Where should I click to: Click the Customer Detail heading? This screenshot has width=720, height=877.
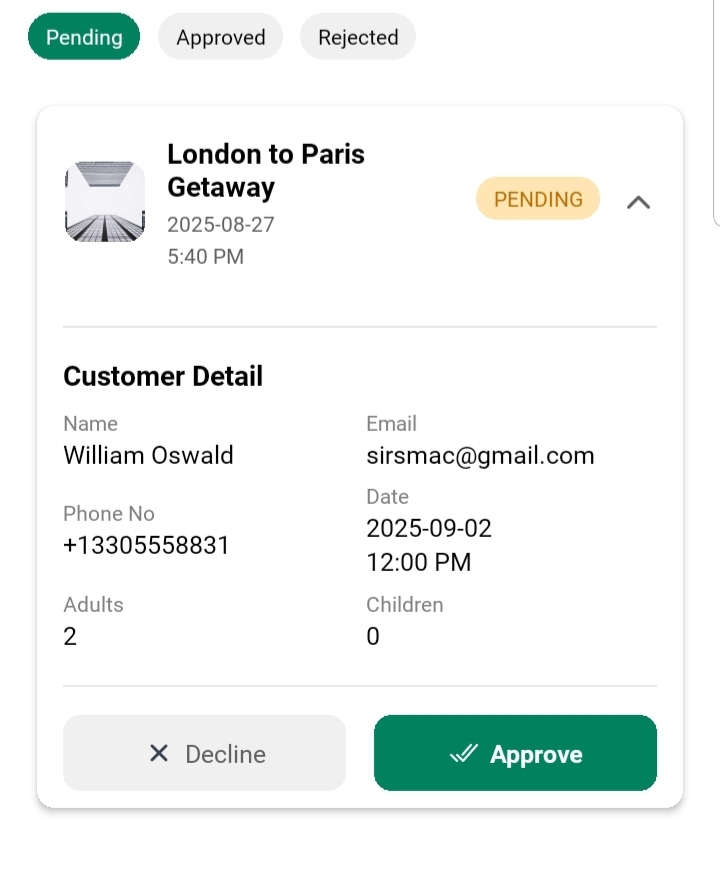[163, 376]
